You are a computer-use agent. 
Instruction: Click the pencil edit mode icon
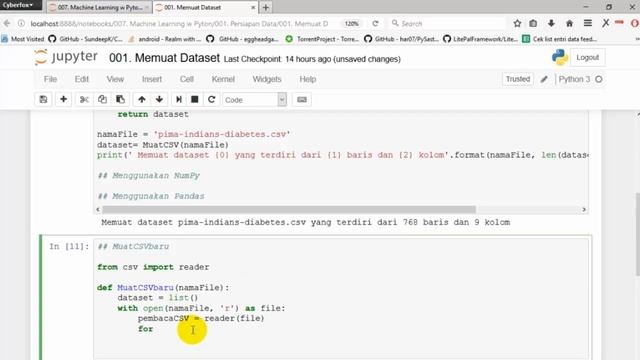pyautogui.click(x=544, y=79)
